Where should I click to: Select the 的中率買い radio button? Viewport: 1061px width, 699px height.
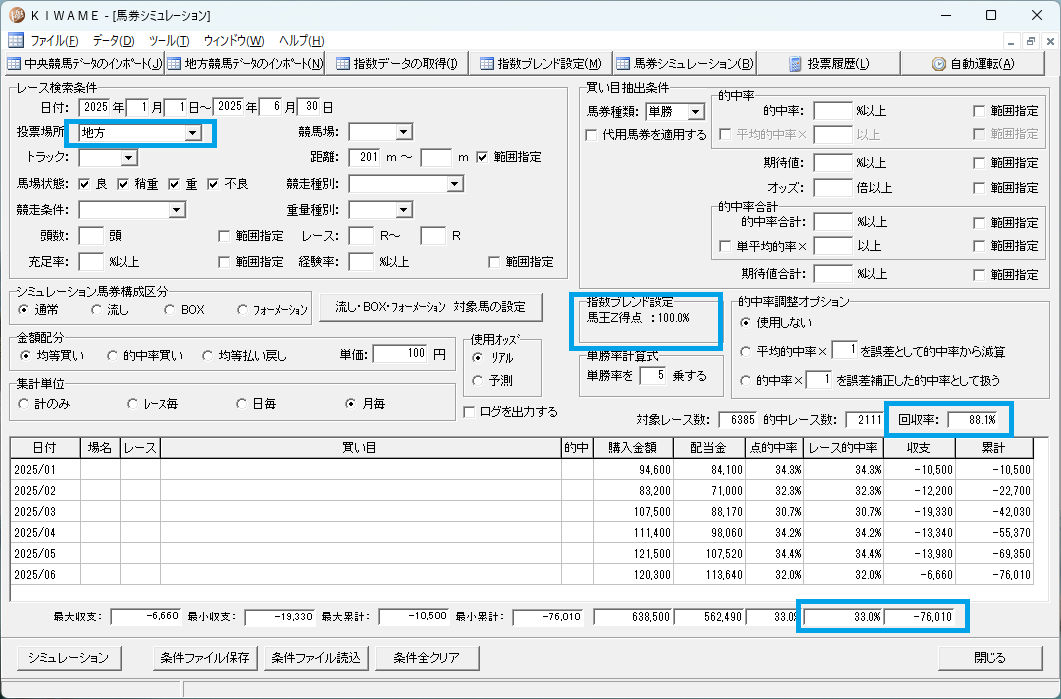[112, 356]
